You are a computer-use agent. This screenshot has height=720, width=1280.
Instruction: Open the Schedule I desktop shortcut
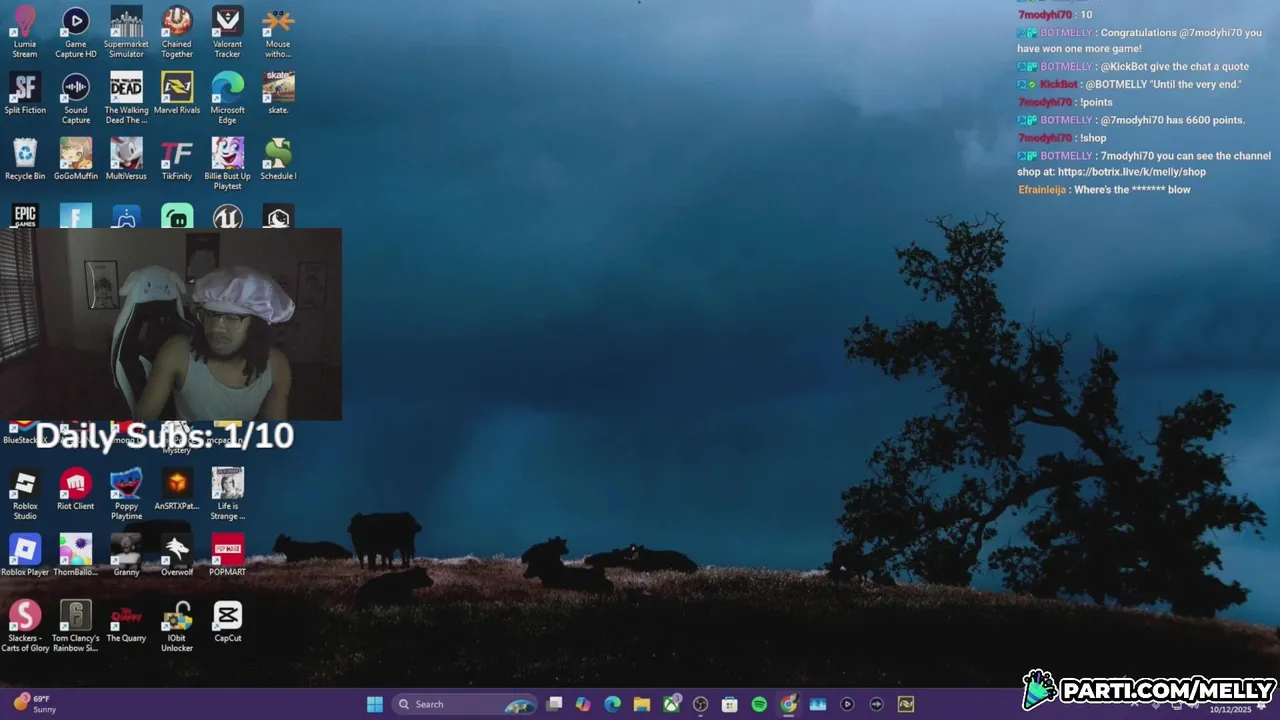(x=278, y=159)
